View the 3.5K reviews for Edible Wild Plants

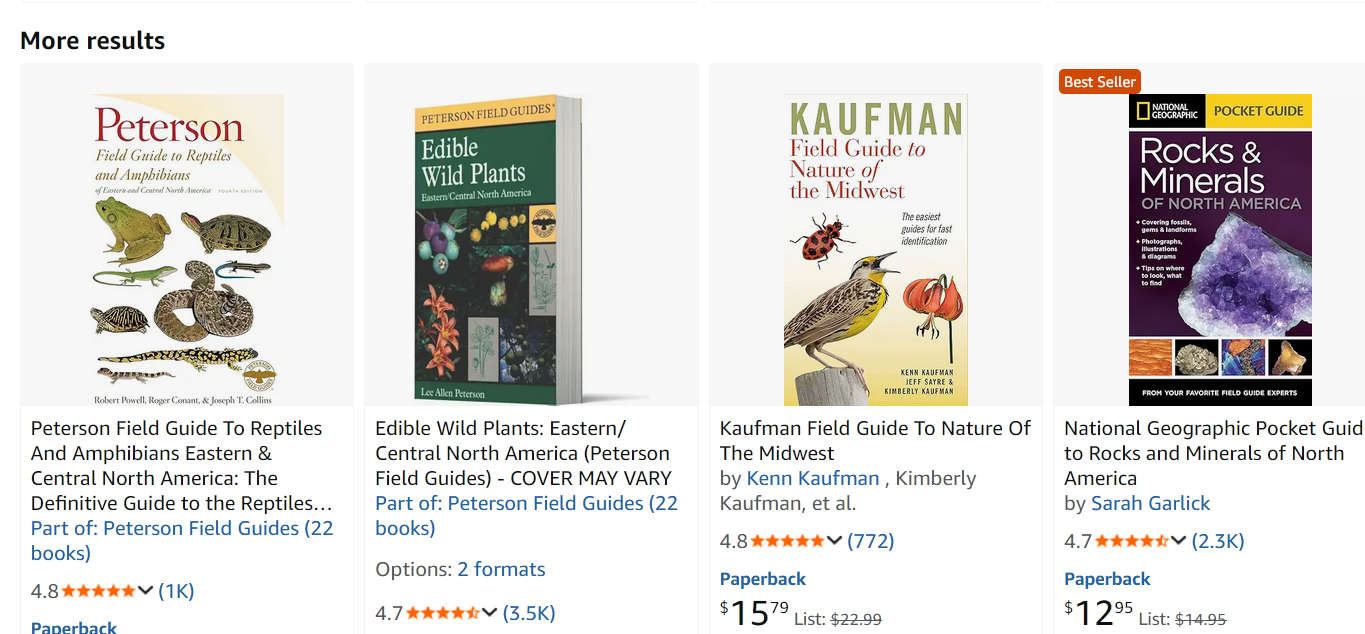click(529, 613)
